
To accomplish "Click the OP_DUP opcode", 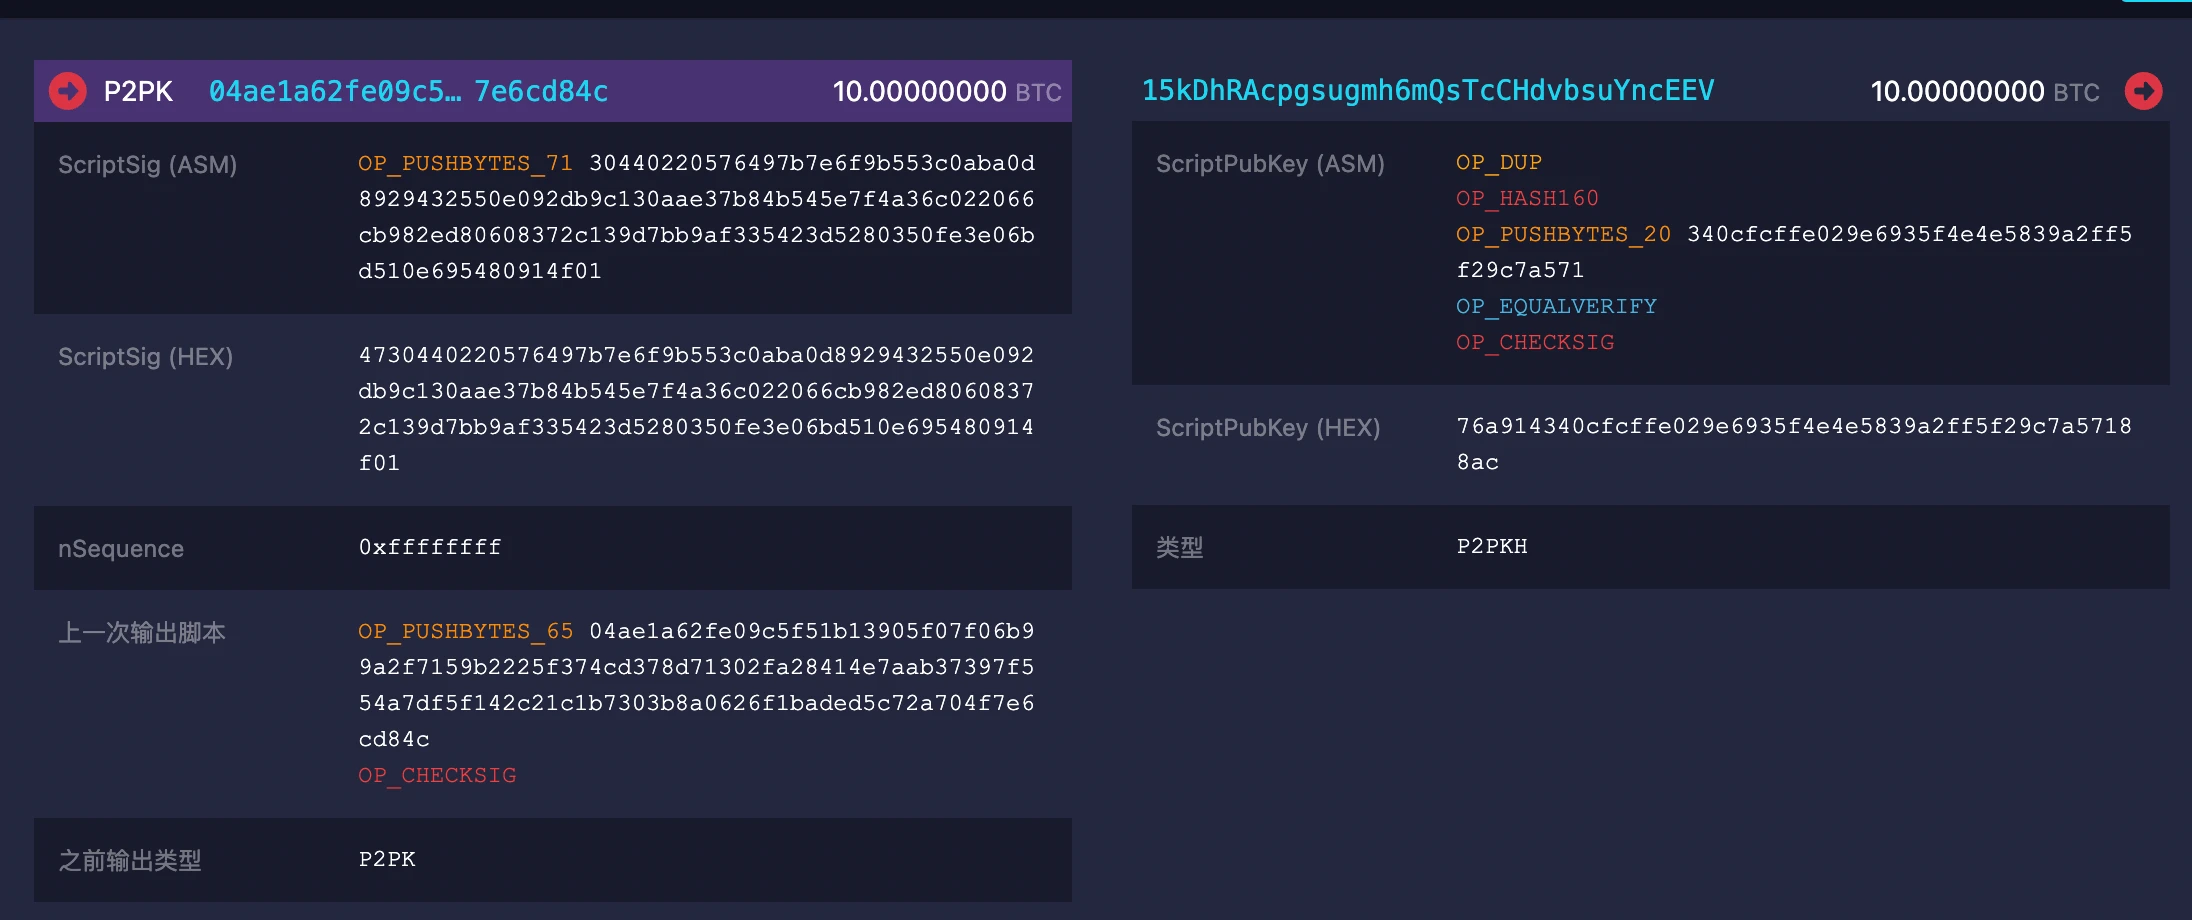I will point(1498,162).
